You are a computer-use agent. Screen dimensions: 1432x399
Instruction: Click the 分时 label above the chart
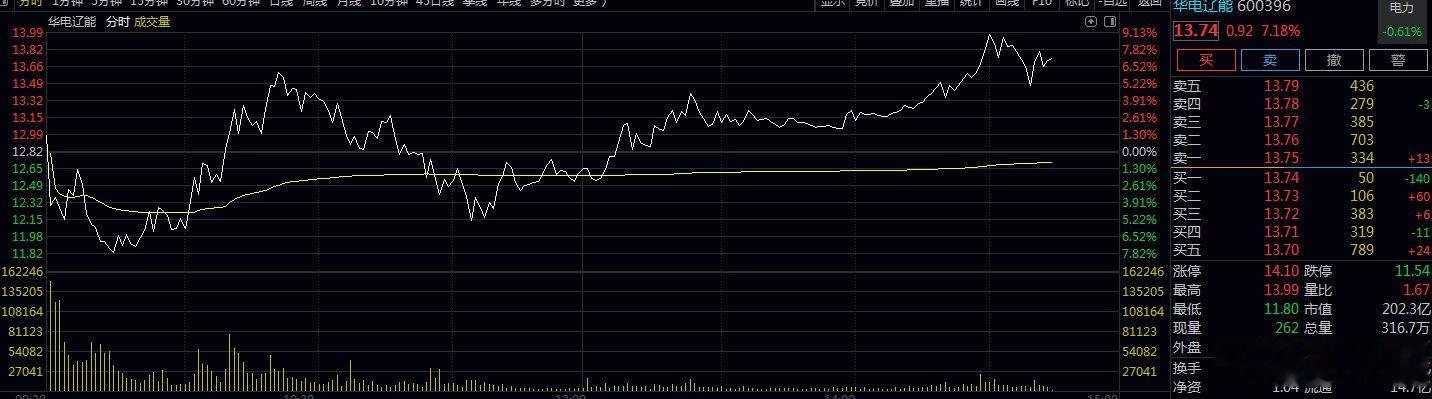tap(118, 22)
